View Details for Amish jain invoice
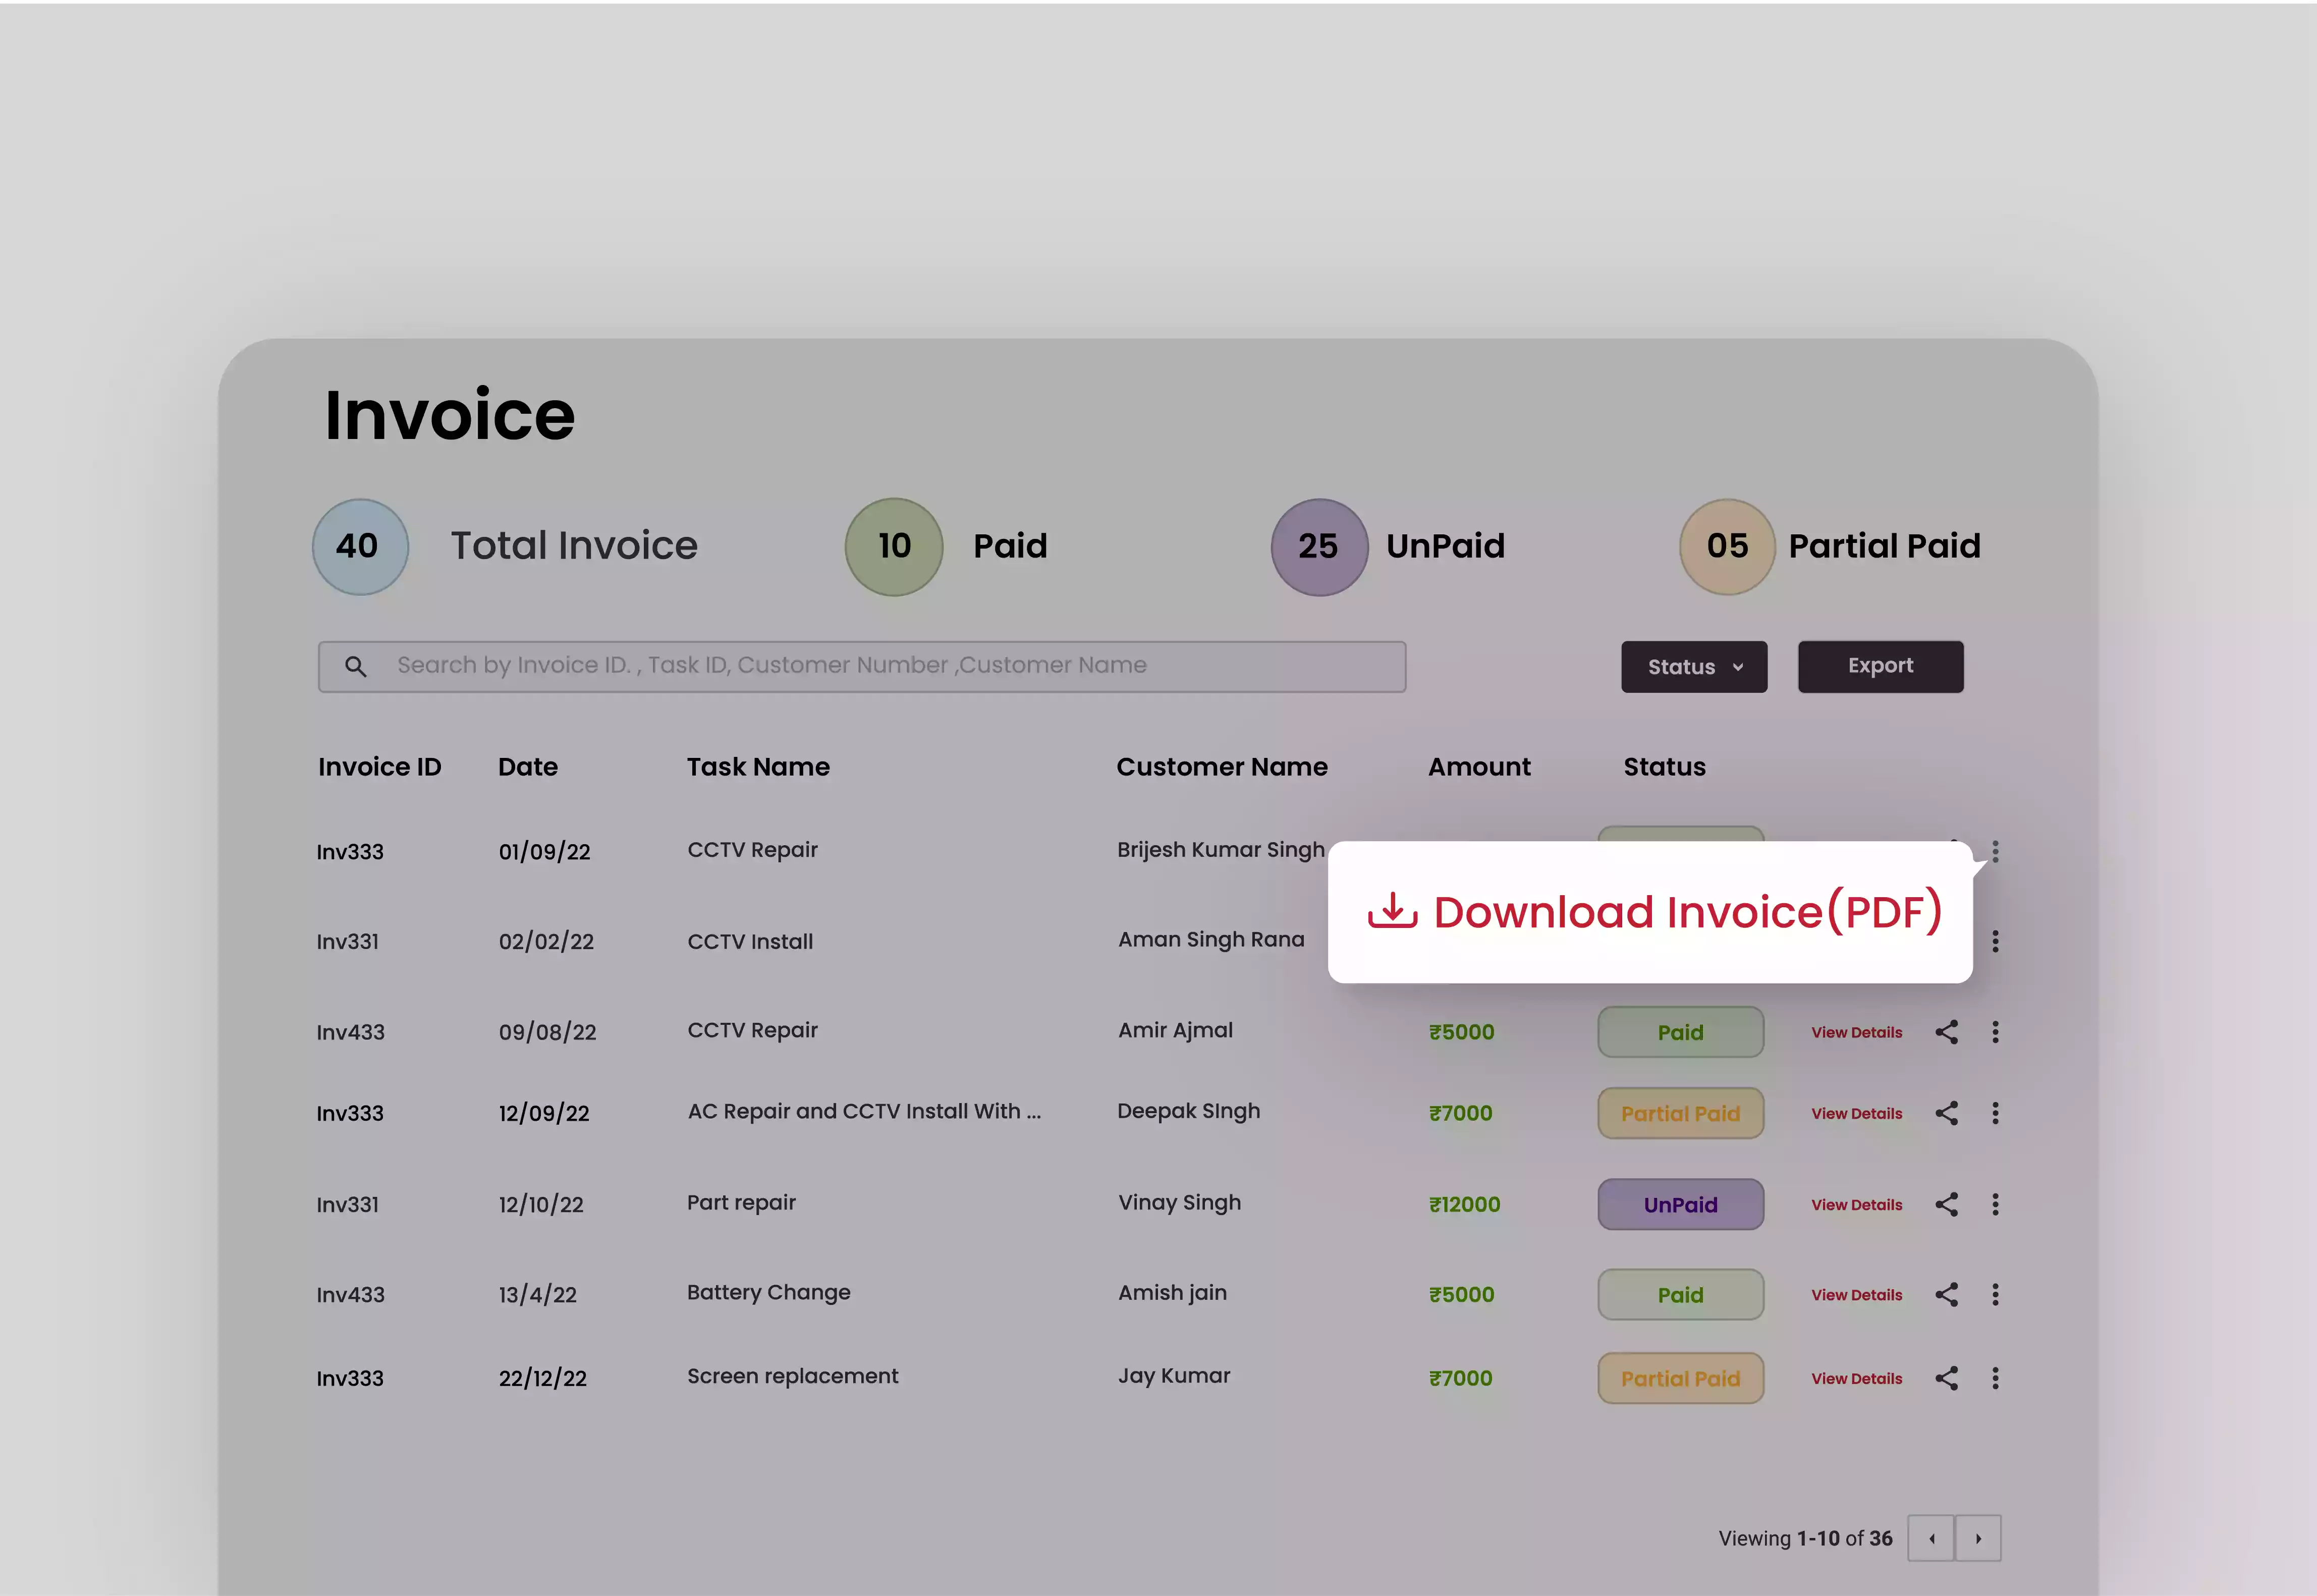2317x1596 pixels. pos(1857,1294)
